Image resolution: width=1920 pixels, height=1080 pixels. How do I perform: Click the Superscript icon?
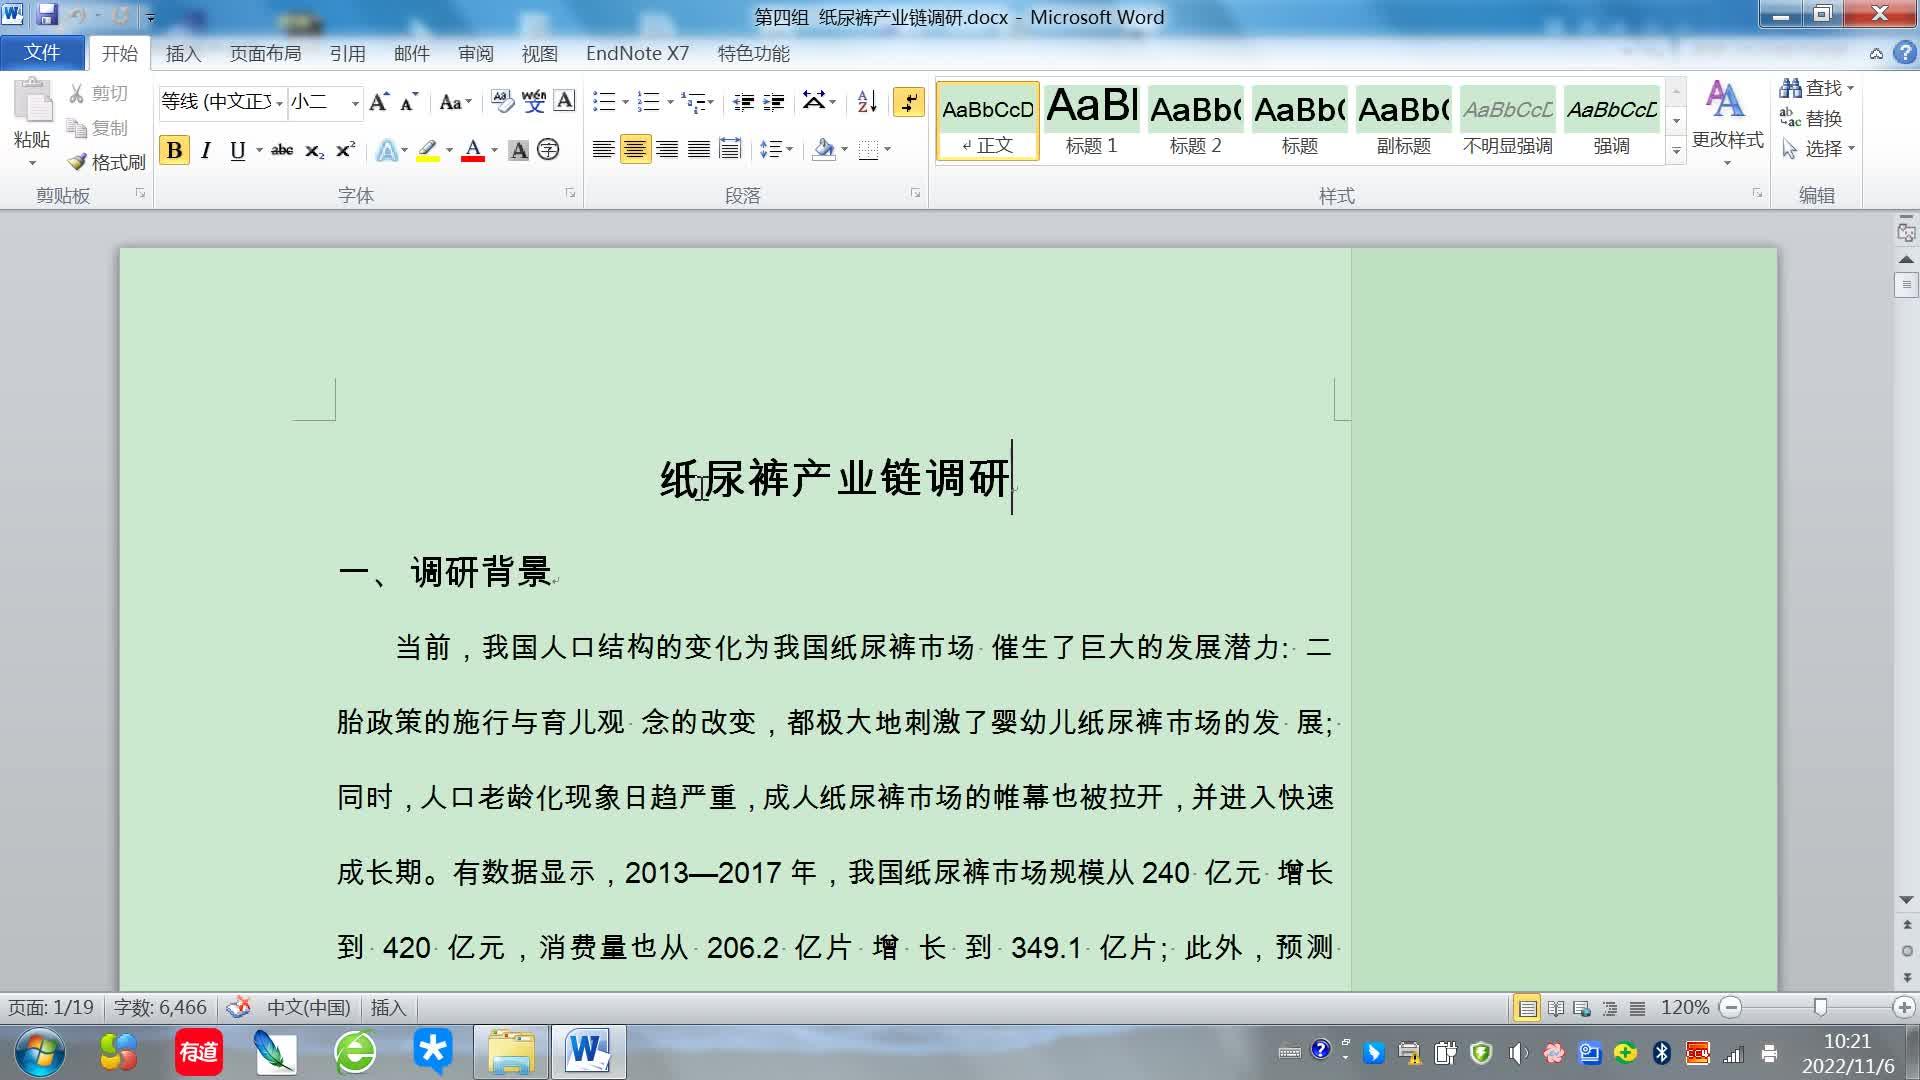pyautogui.click(x=346, y=151)
